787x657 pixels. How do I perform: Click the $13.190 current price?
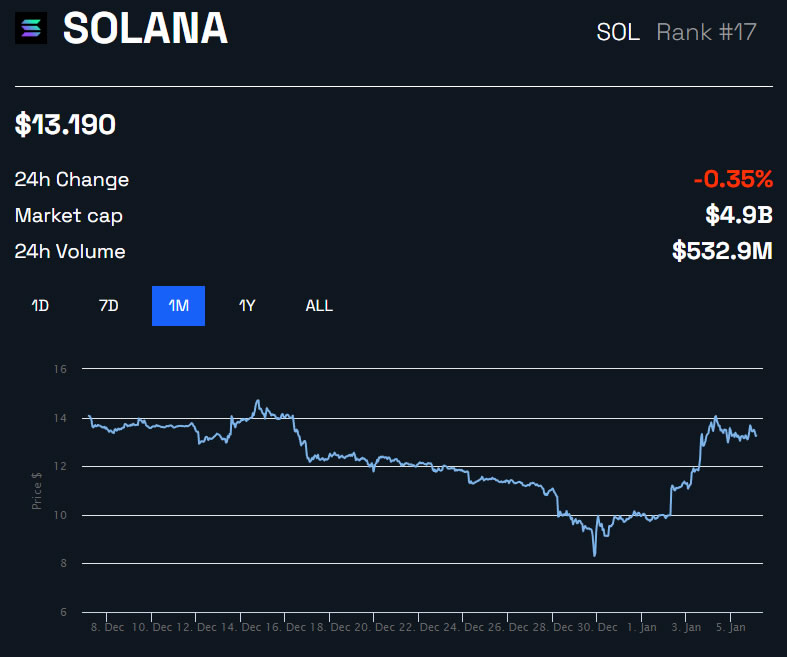click(x=65, y=125)
